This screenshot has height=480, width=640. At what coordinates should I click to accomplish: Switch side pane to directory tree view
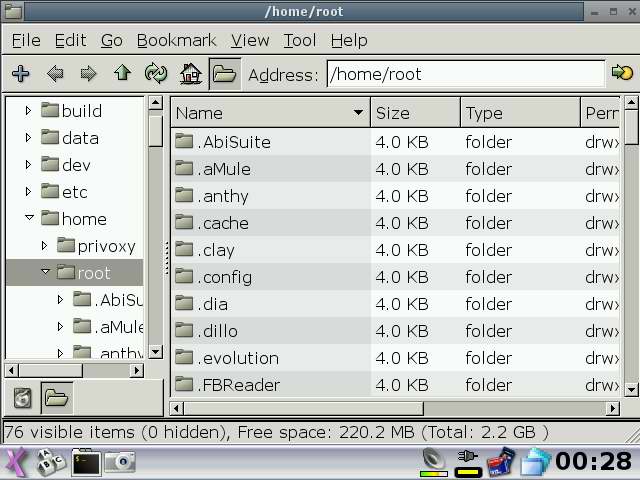point(56,398)
